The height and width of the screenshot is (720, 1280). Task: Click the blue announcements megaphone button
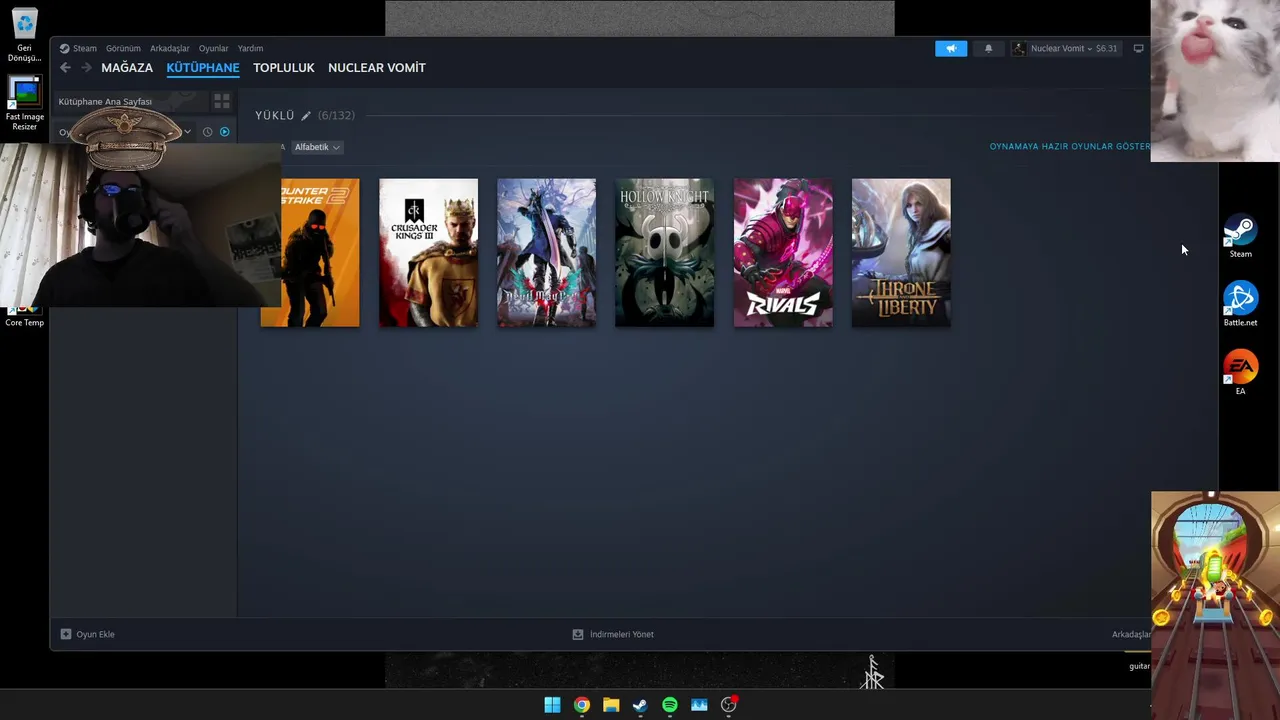951,48
